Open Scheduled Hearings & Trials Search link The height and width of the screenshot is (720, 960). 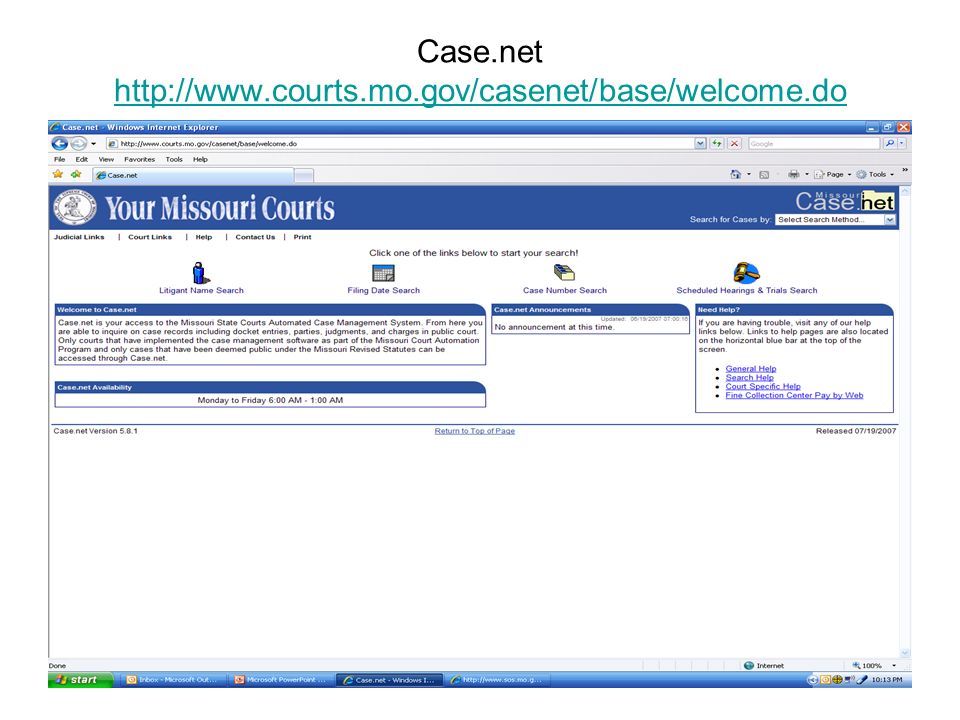746,290
